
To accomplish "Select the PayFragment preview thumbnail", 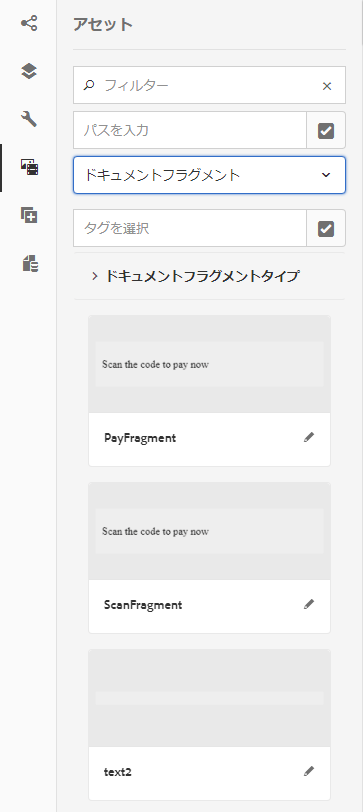I will [x=209, y=364].
